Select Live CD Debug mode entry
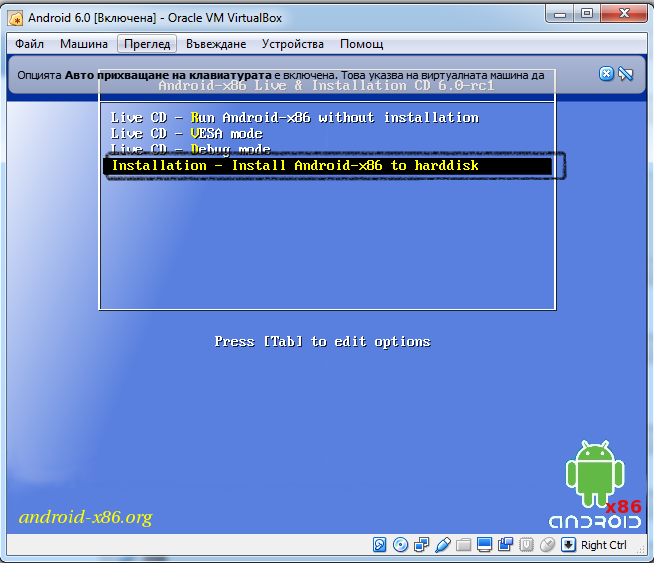The image size is (654, 563). [x=190, y=148]
